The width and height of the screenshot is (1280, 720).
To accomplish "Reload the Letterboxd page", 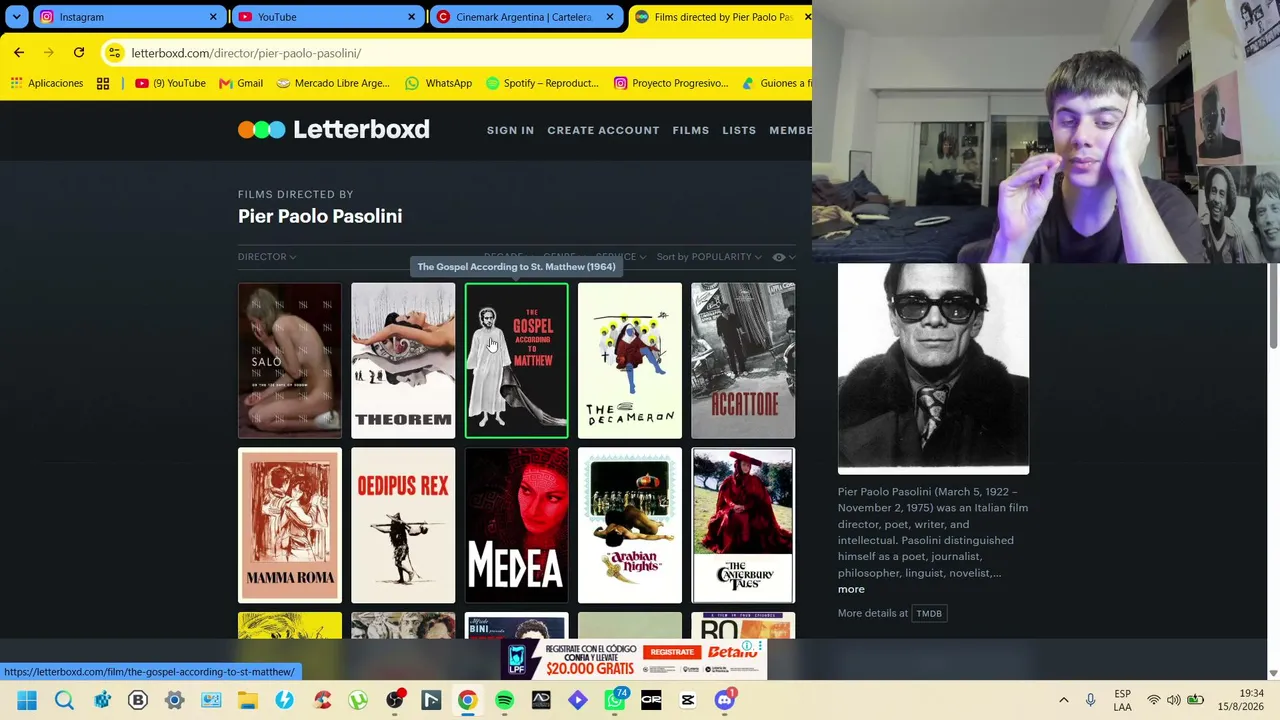I will [79, 52].
